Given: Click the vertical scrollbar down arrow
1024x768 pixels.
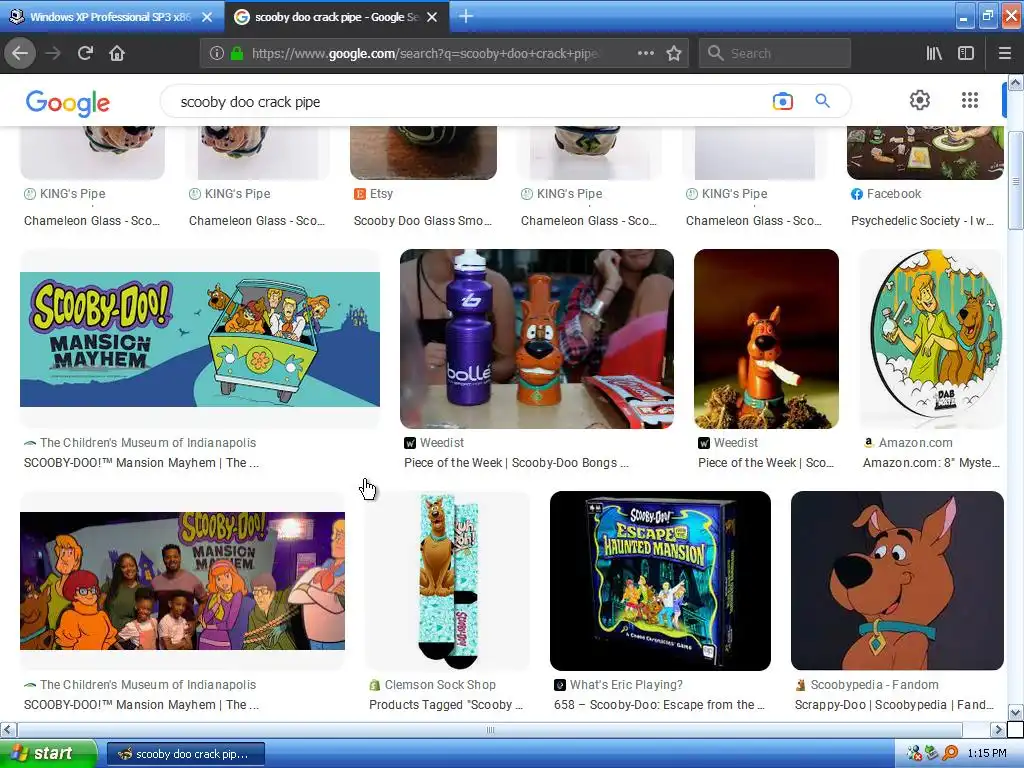Looking at the screenshot, I should coord(1015,712).
